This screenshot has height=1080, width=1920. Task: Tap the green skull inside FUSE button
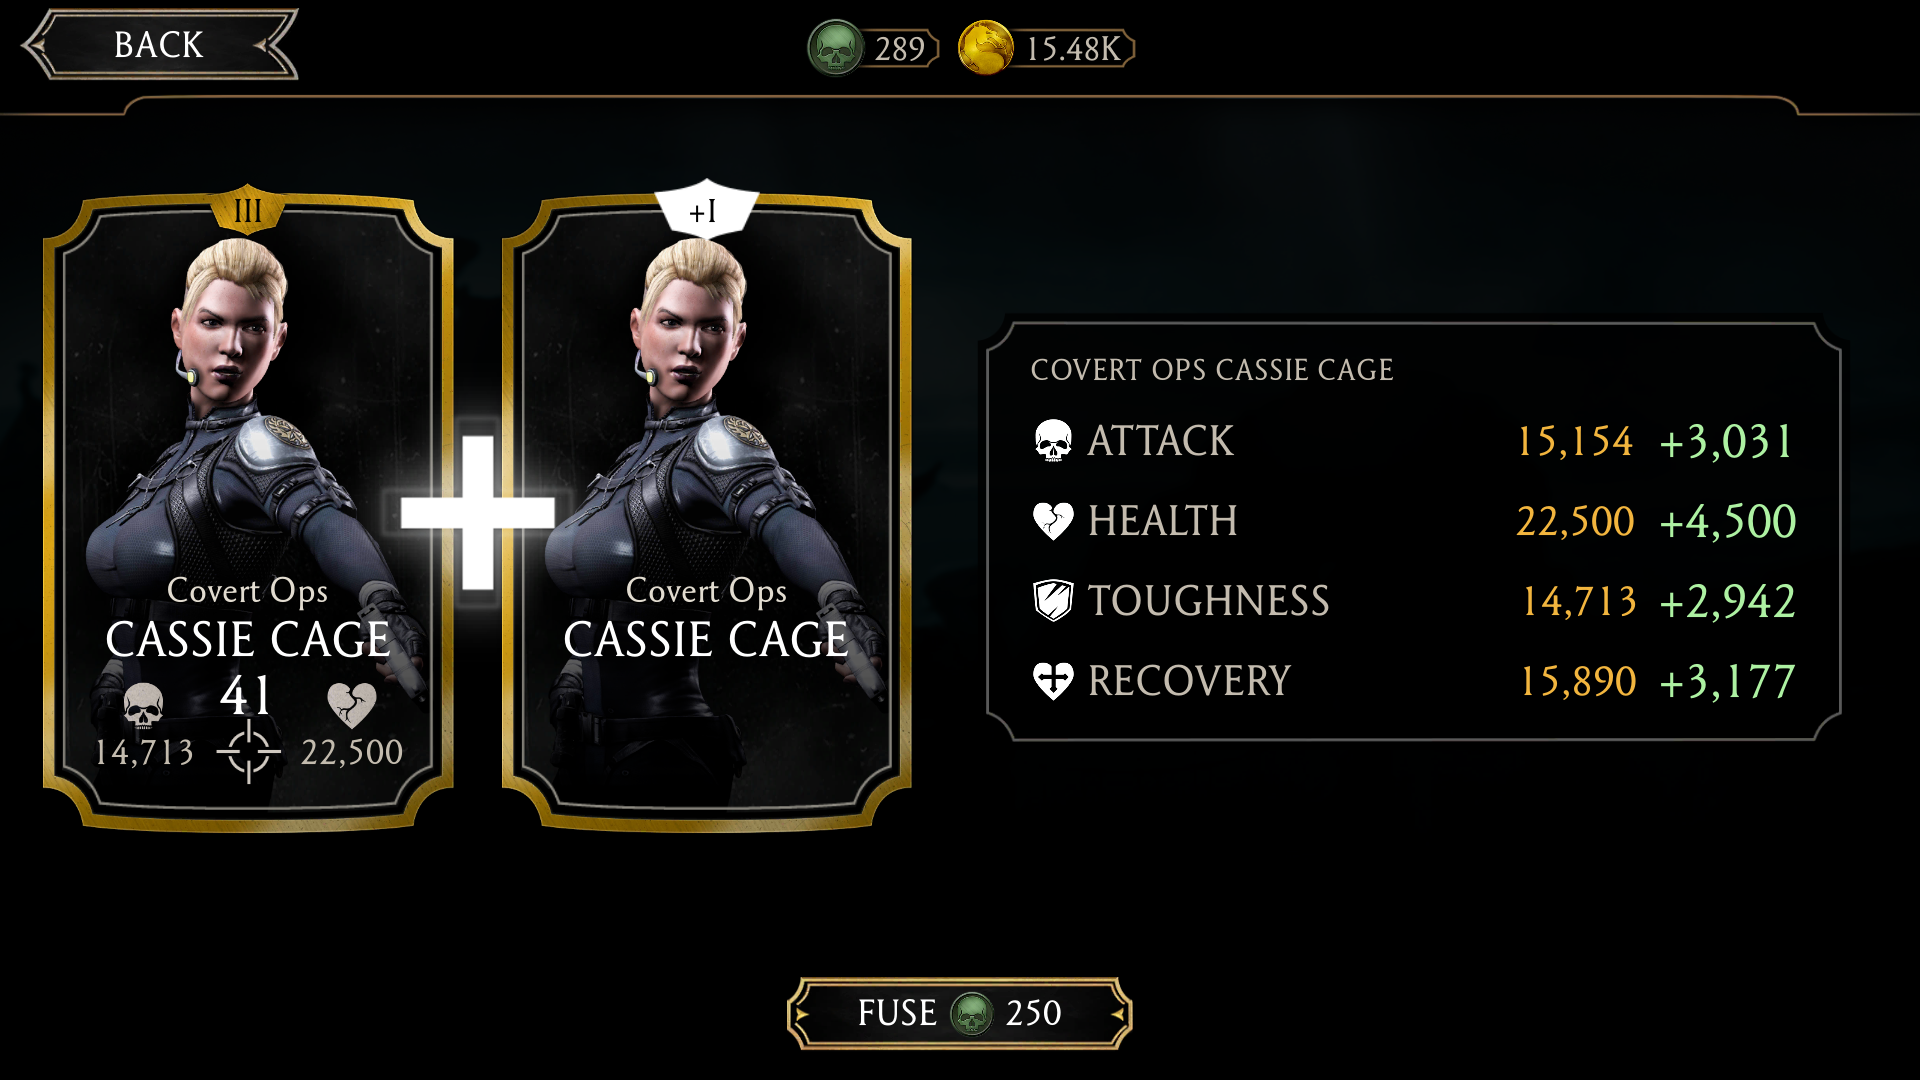tap(971, 1013)
